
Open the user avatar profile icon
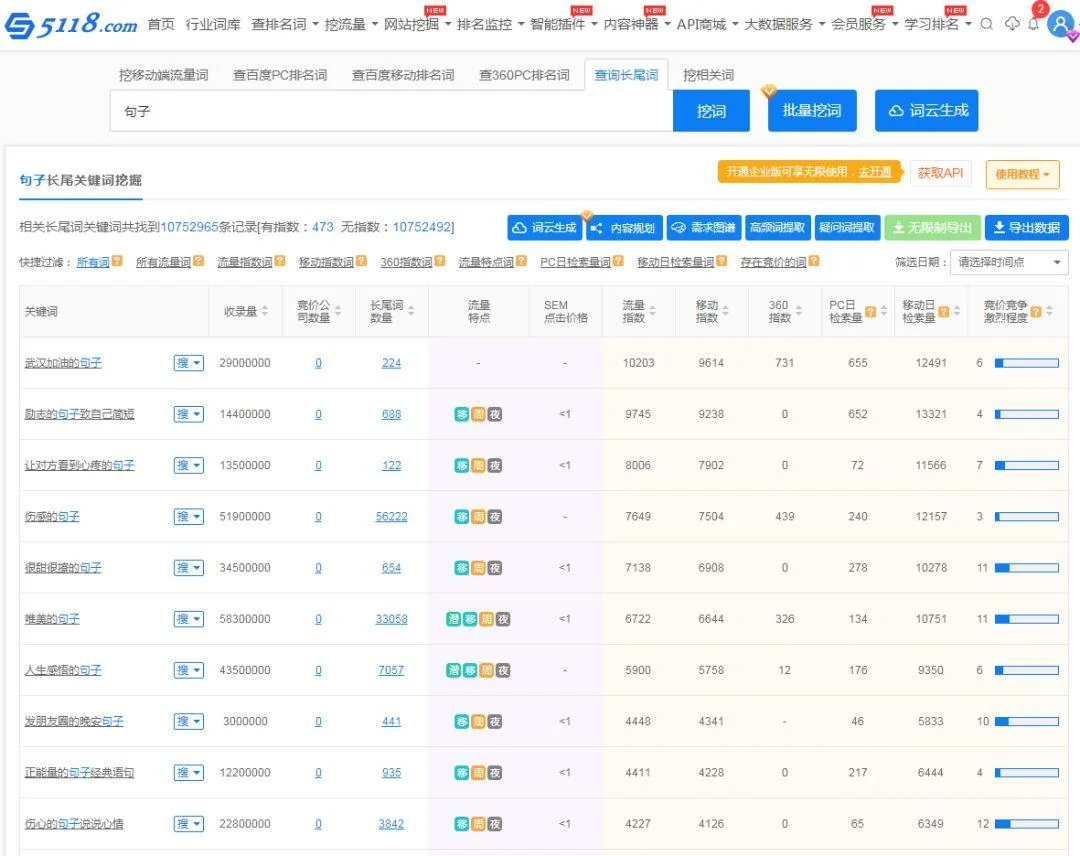1059,24
